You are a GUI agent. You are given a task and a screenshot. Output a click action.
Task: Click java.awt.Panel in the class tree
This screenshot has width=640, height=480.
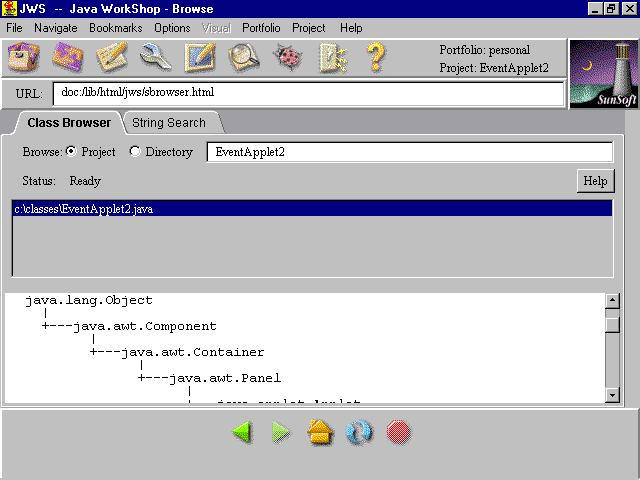click(x=225, y=378)
